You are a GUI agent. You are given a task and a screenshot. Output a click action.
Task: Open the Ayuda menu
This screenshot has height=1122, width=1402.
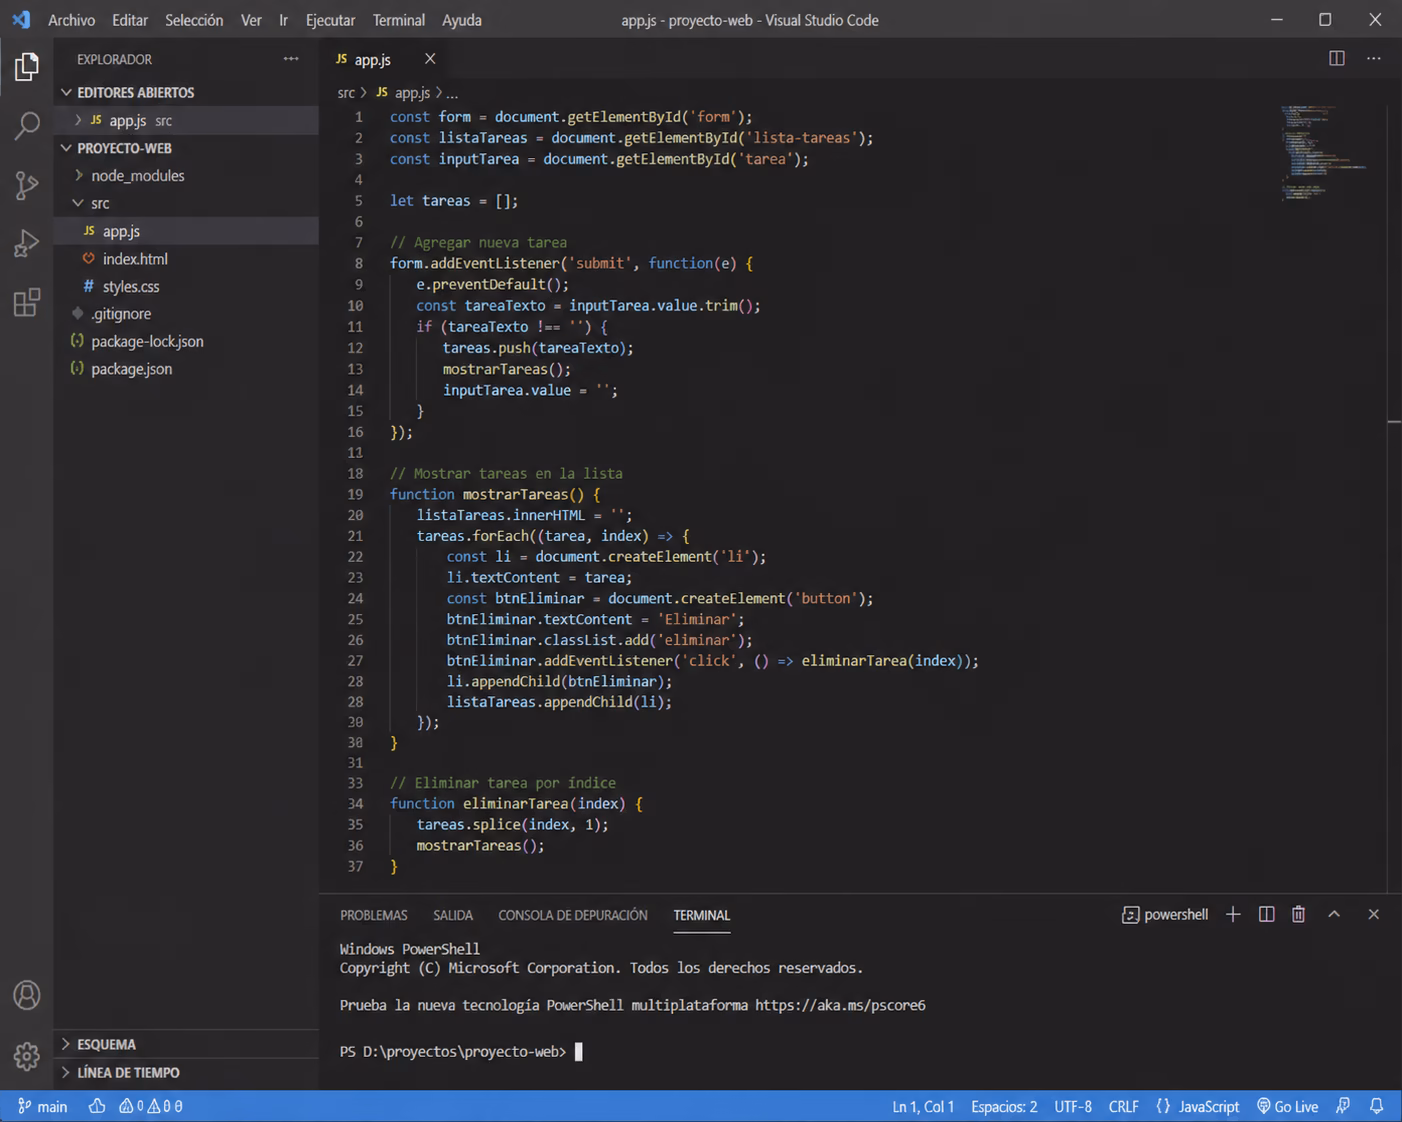462,20
